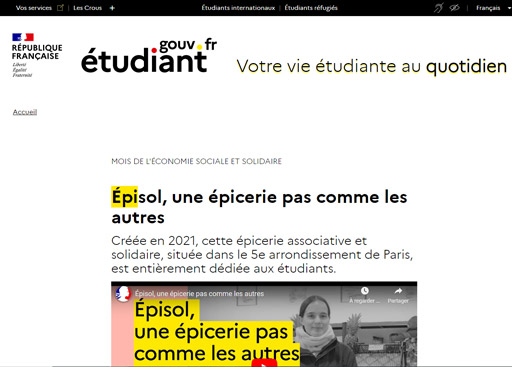512x367 pixels.
Task: Click the 'Votre vie étudiante au quotidien' tagline
Action: tap(372, 66)
